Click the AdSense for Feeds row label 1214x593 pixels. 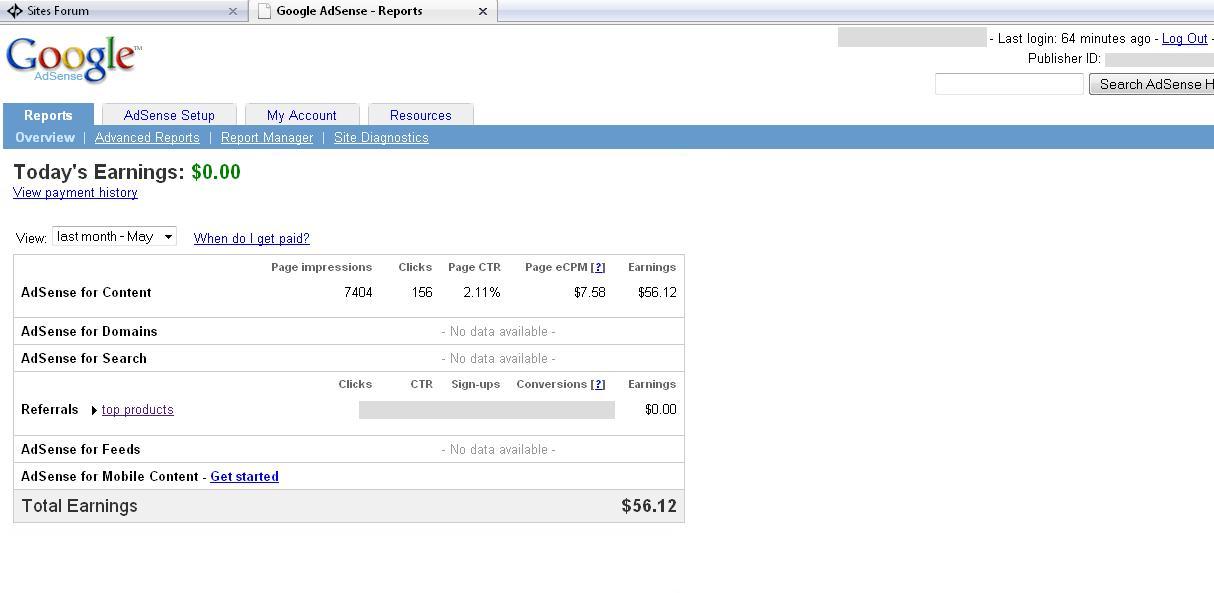81,450
